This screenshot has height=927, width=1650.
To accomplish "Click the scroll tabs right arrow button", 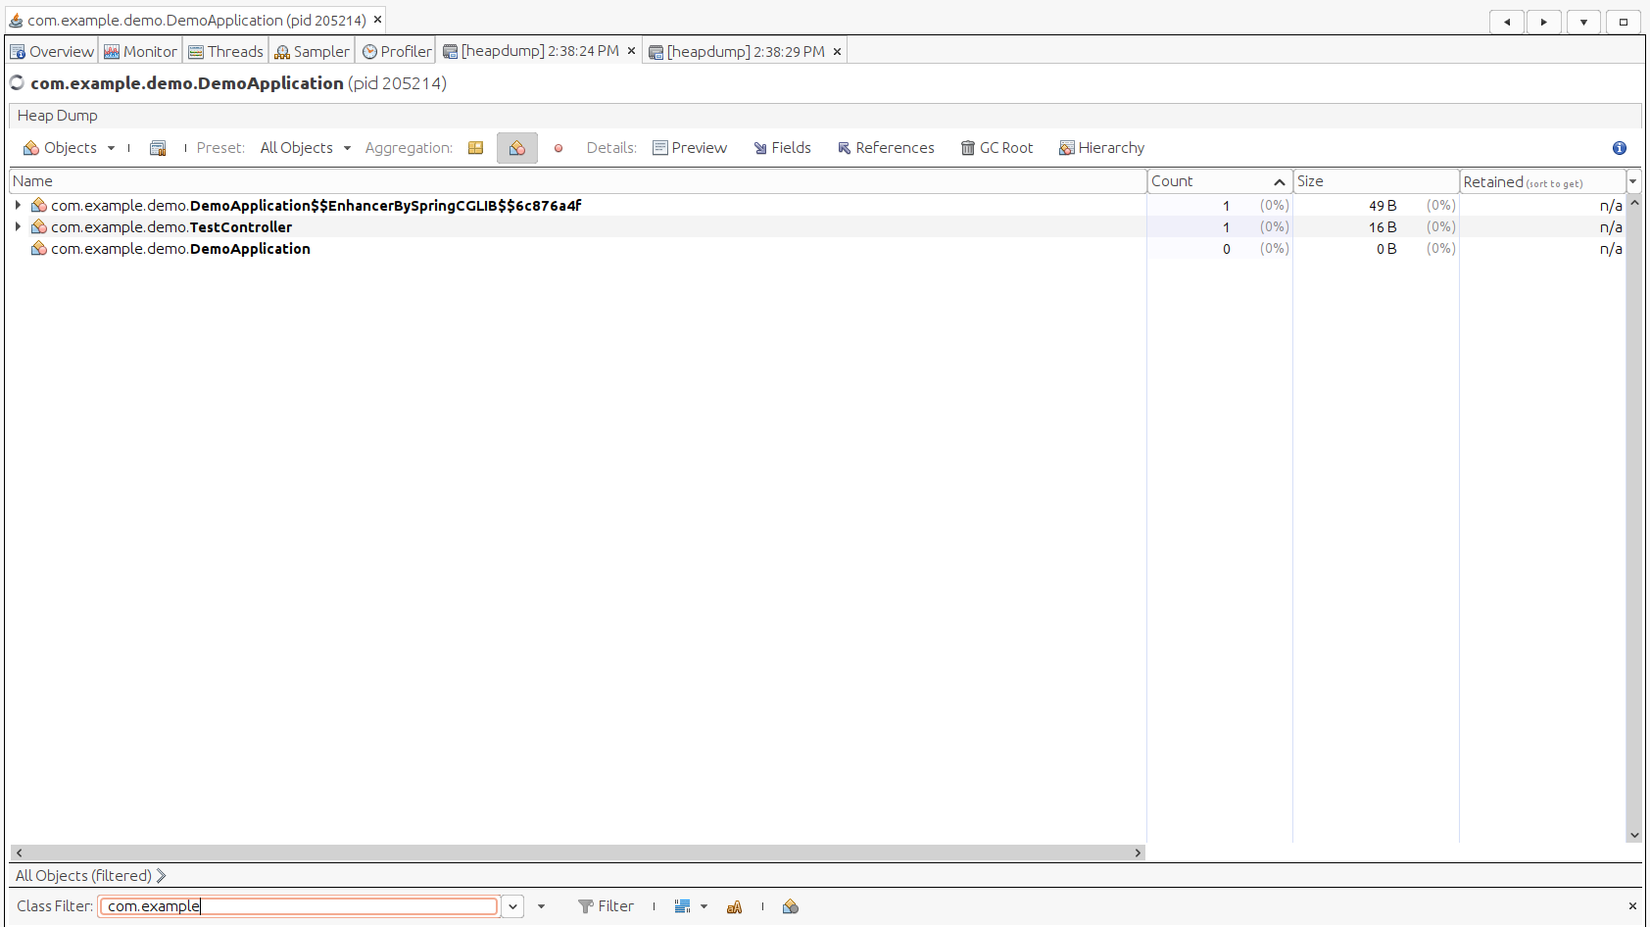I will point(1544,22).
